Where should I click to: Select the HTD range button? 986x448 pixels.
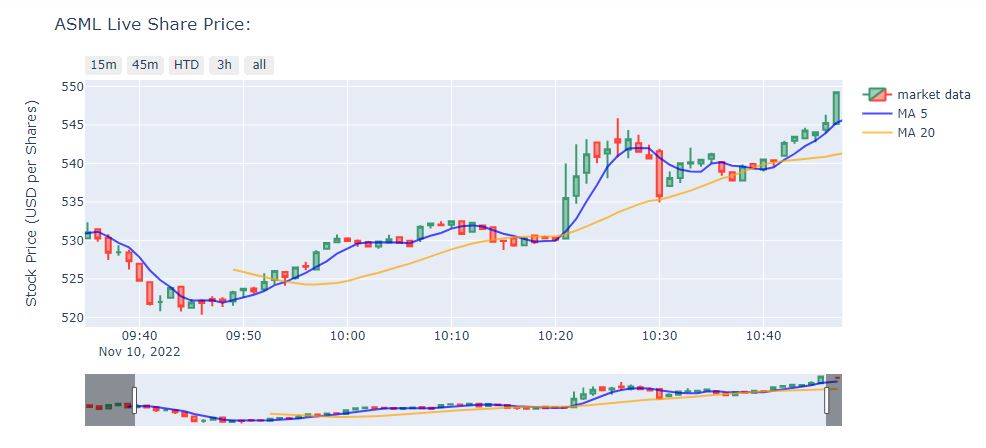pos(186,65)
